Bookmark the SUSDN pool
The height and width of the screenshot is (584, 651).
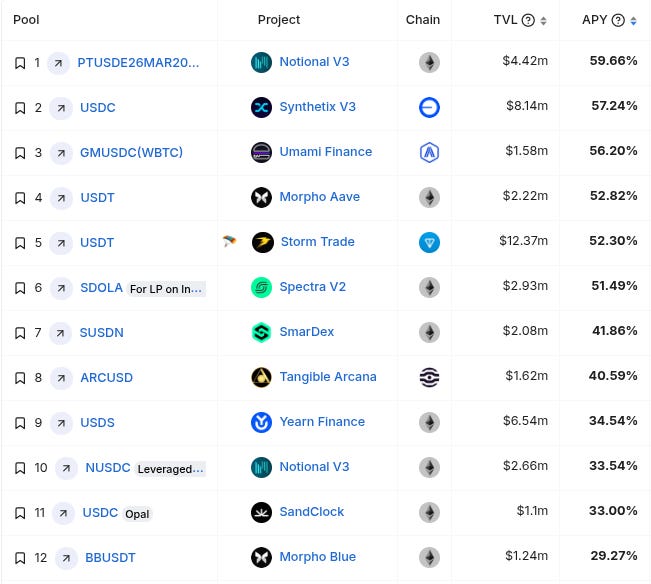(x=20, y=333)
